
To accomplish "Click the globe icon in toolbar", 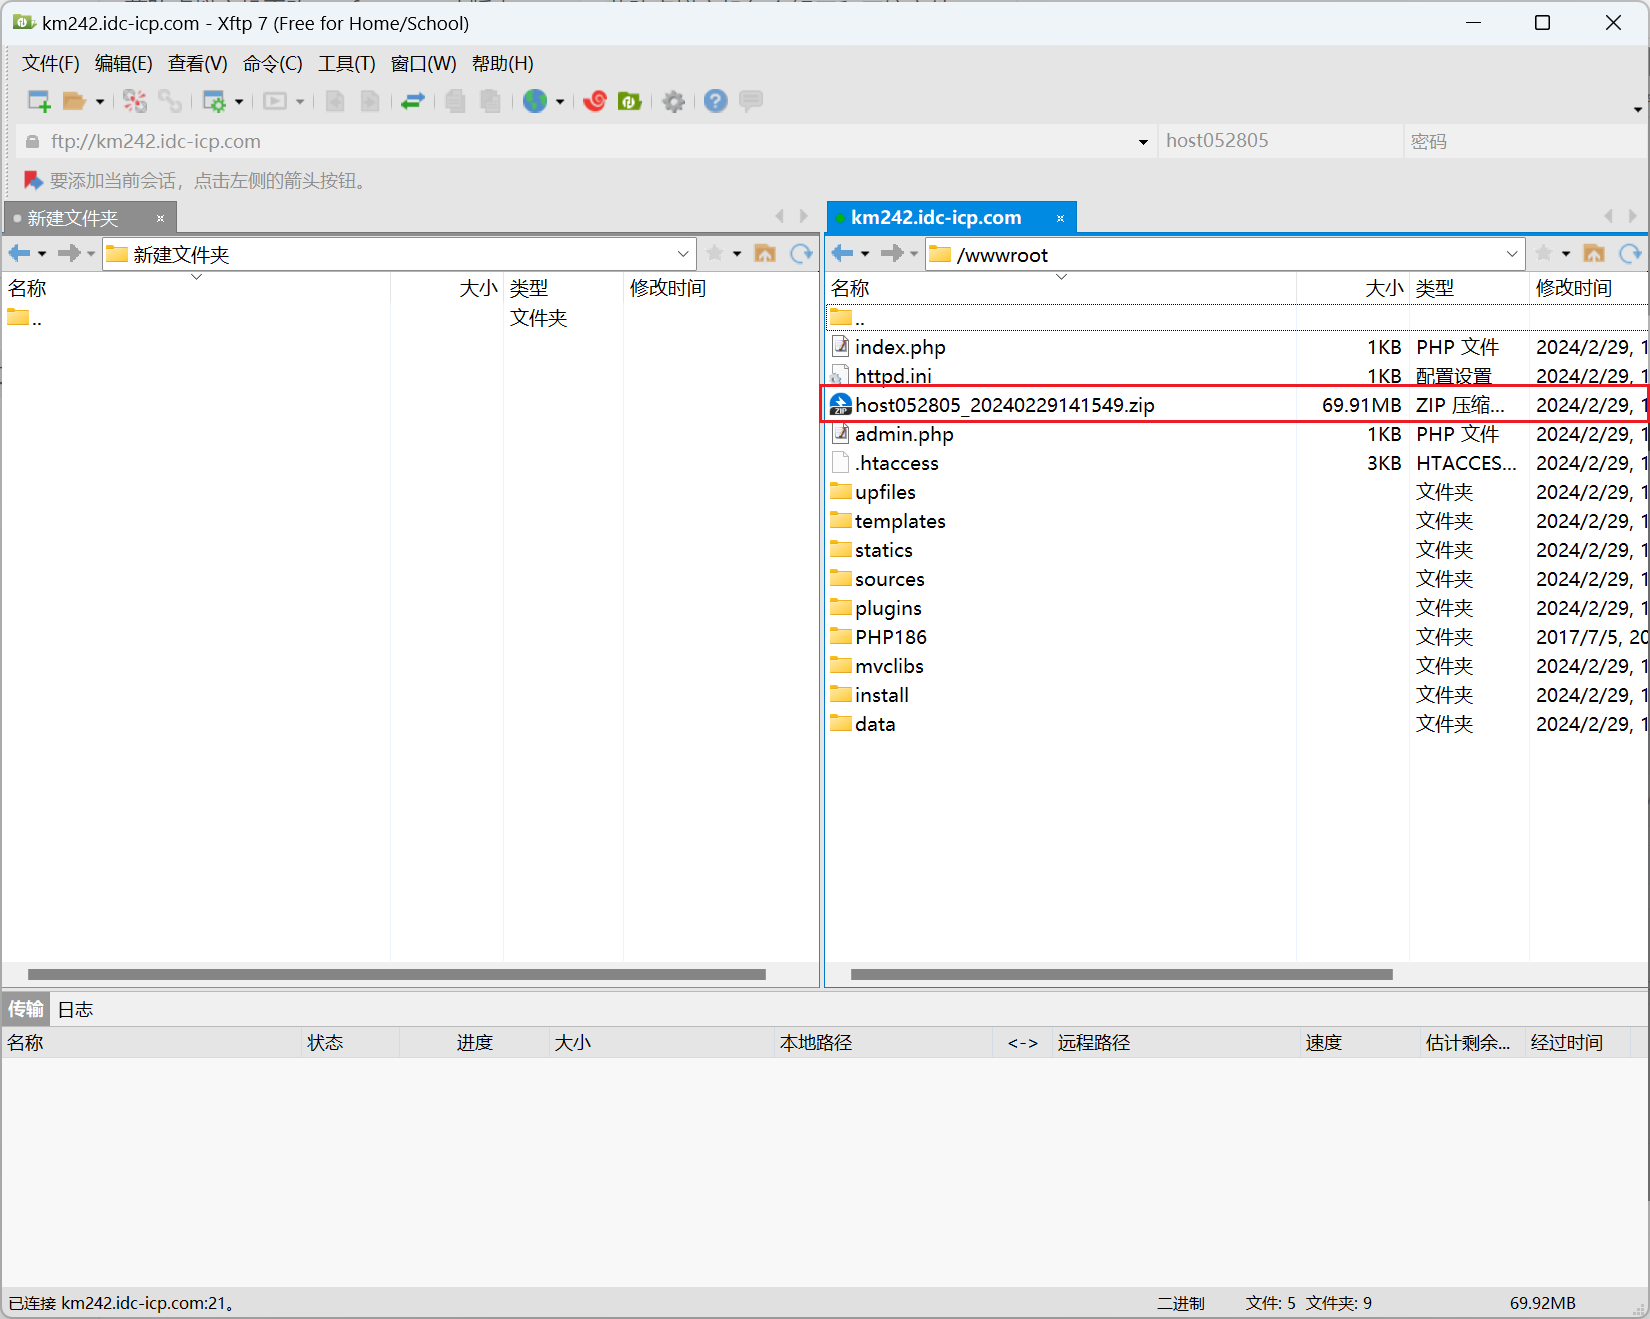I will click(535, 101).
